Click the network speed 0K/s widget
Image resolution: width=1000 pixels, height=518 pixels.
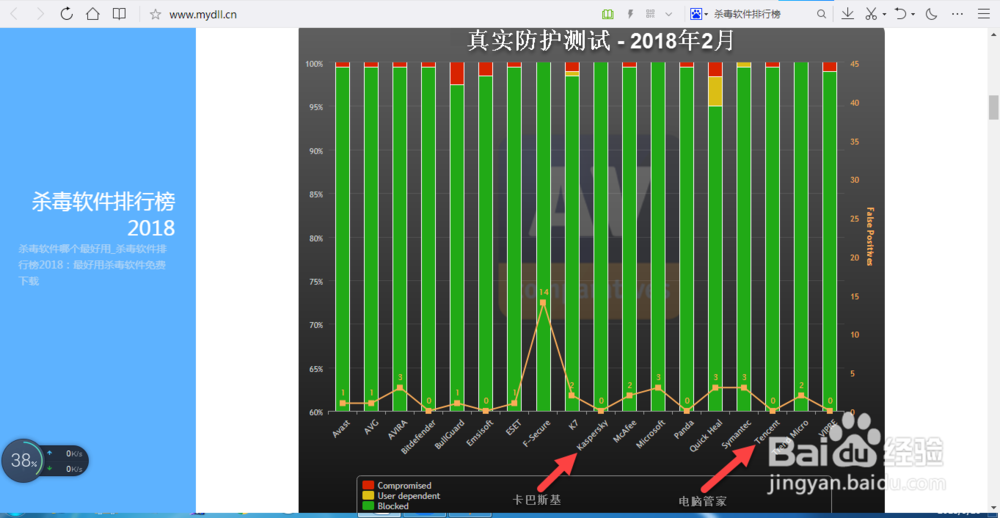coord(68,461)
